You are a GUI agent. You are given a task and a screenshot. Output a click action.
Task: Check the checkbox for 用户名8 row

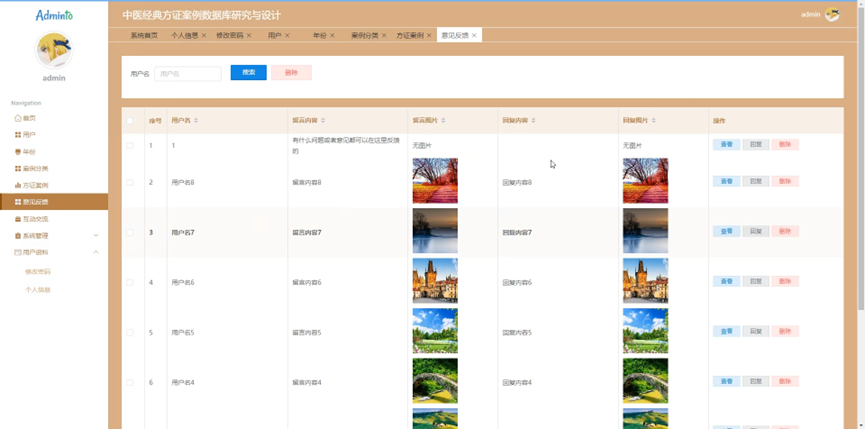[130, 183]
